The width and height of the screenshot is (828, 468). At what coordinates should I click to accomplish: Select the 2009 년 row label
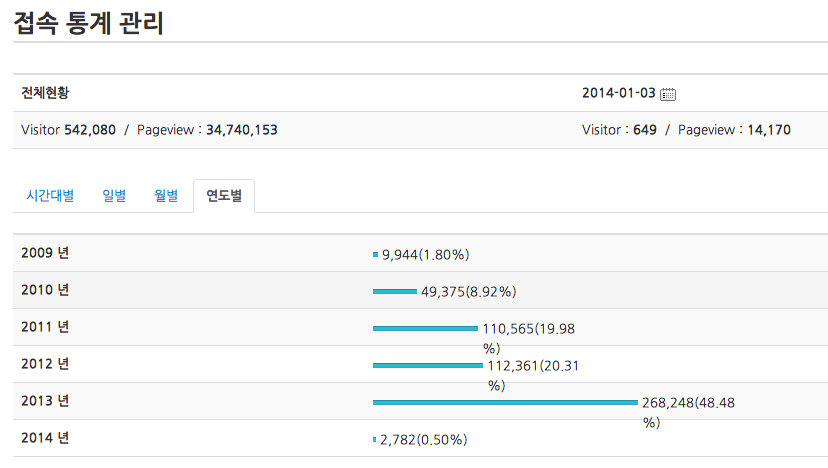tap(45, 253)
